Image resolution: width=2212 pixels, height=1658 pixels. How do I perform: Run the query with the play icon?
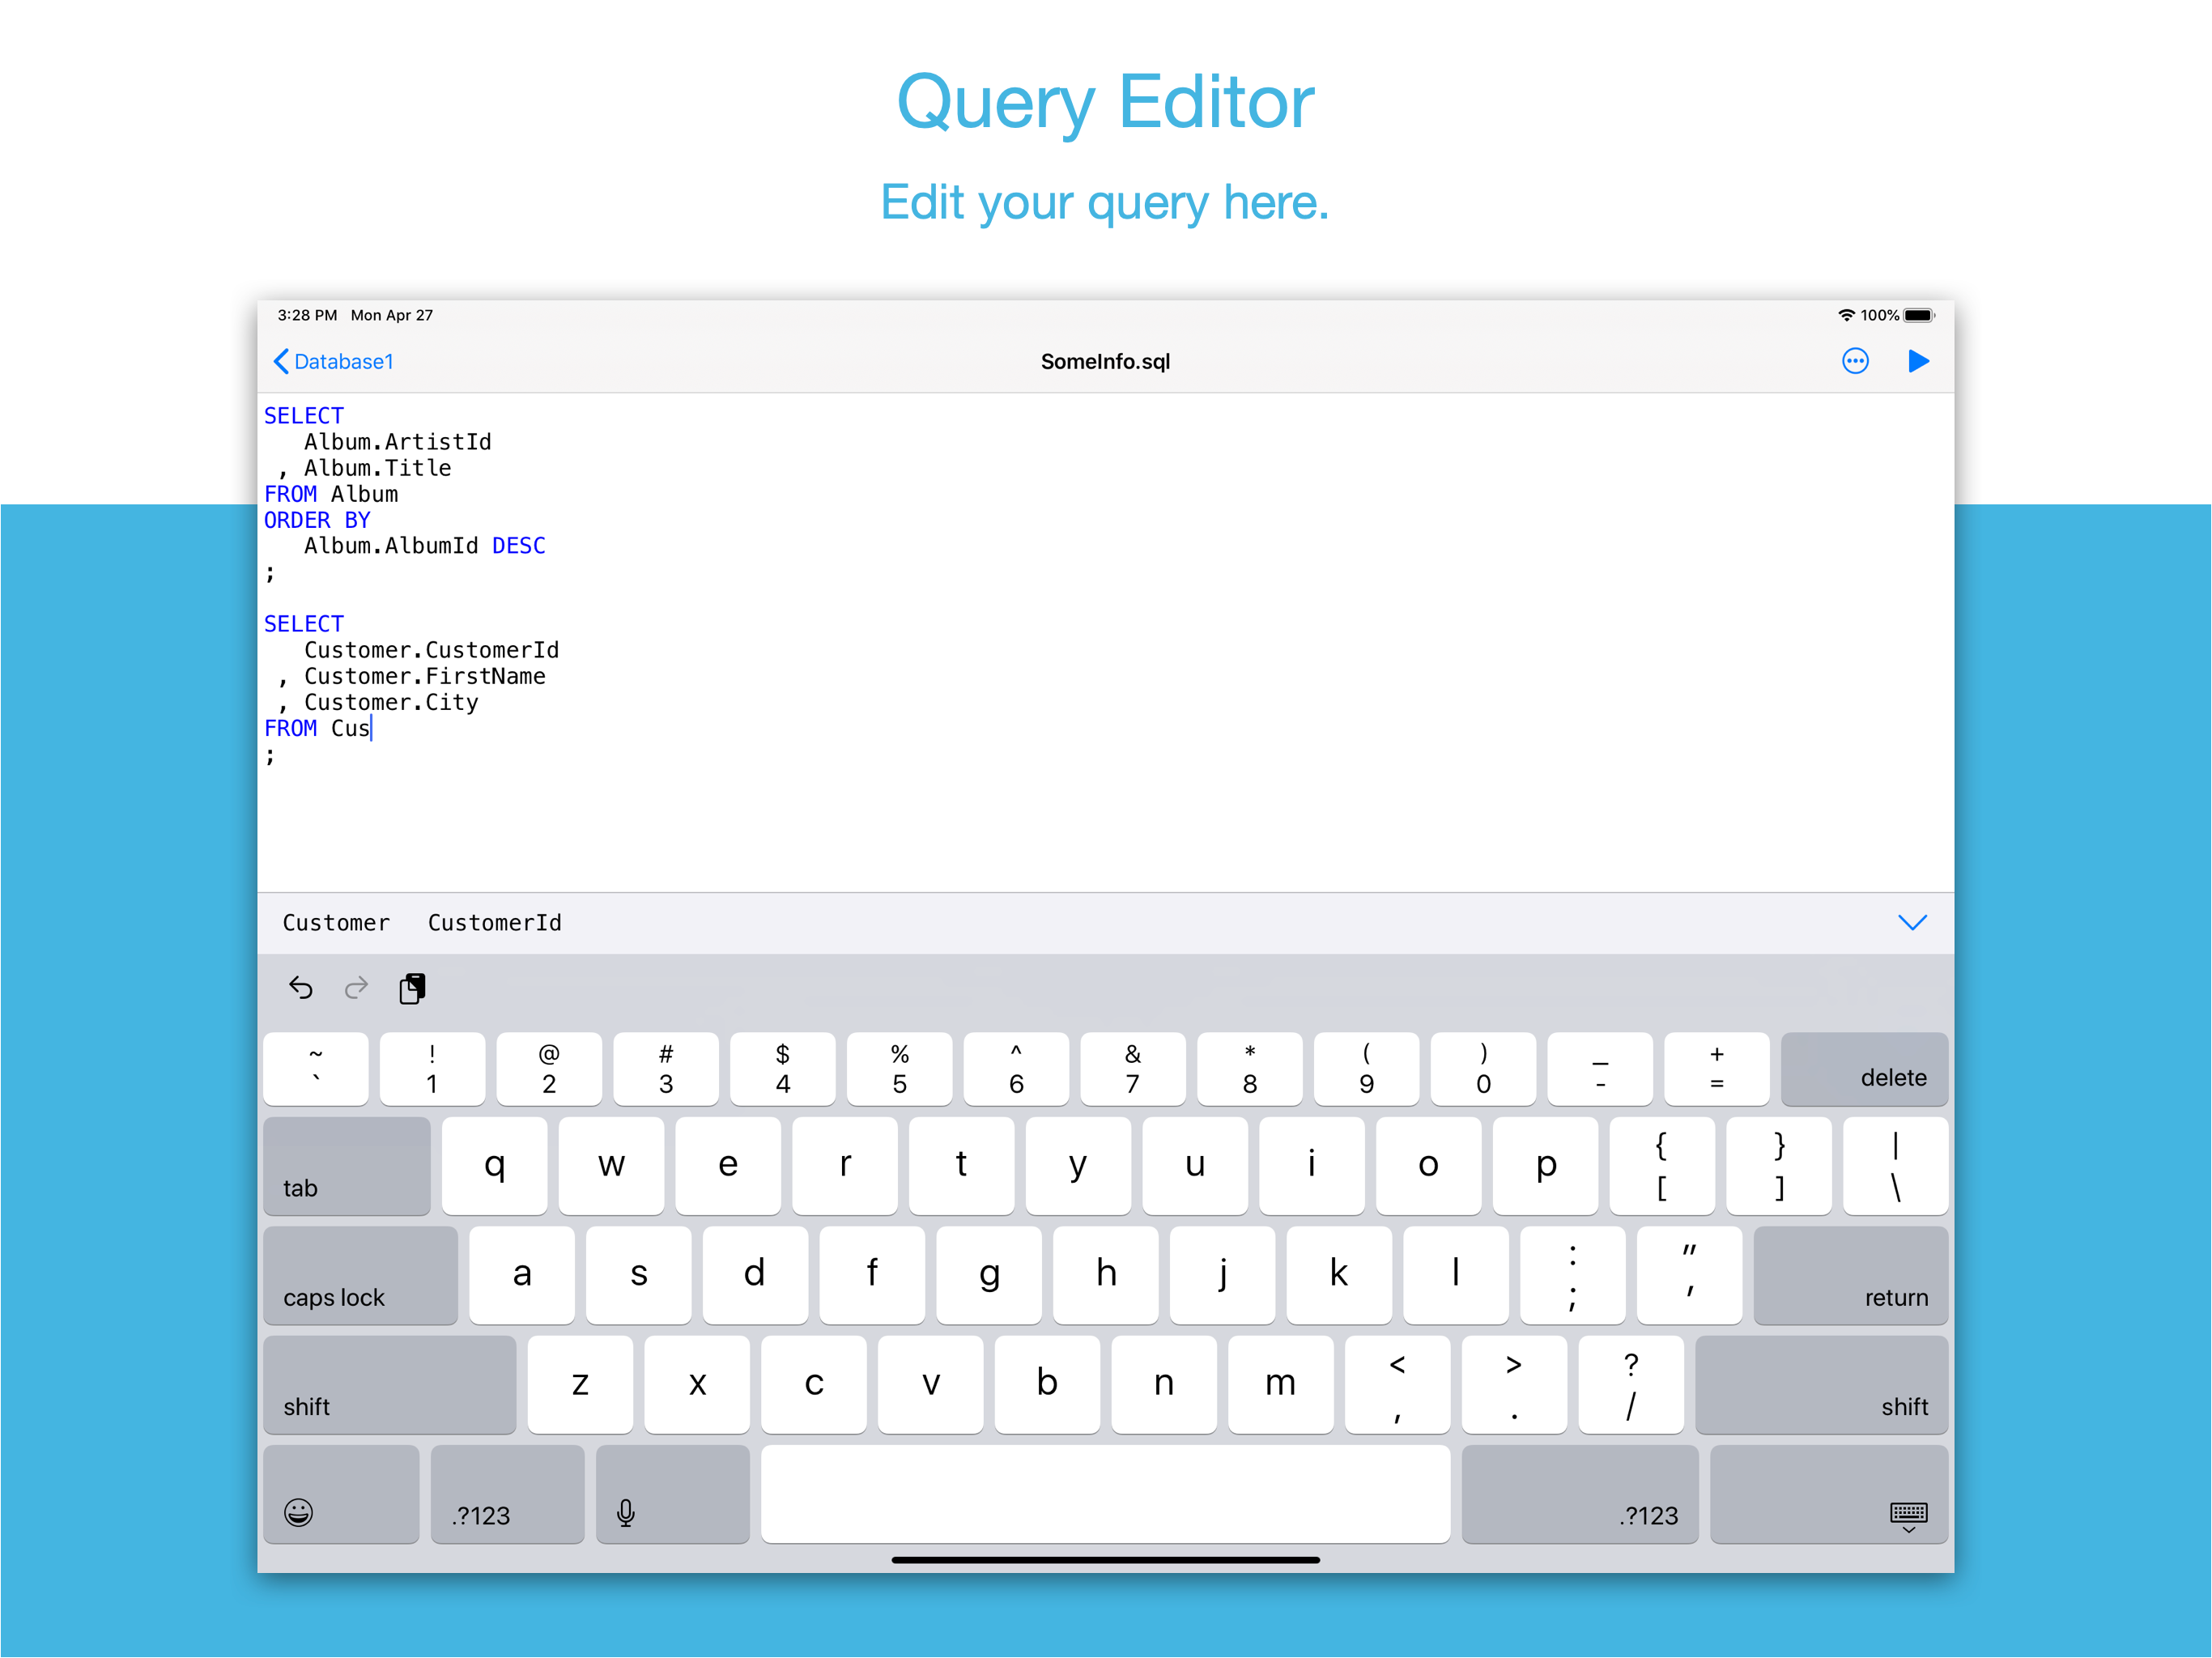[x=1917, y=361]
